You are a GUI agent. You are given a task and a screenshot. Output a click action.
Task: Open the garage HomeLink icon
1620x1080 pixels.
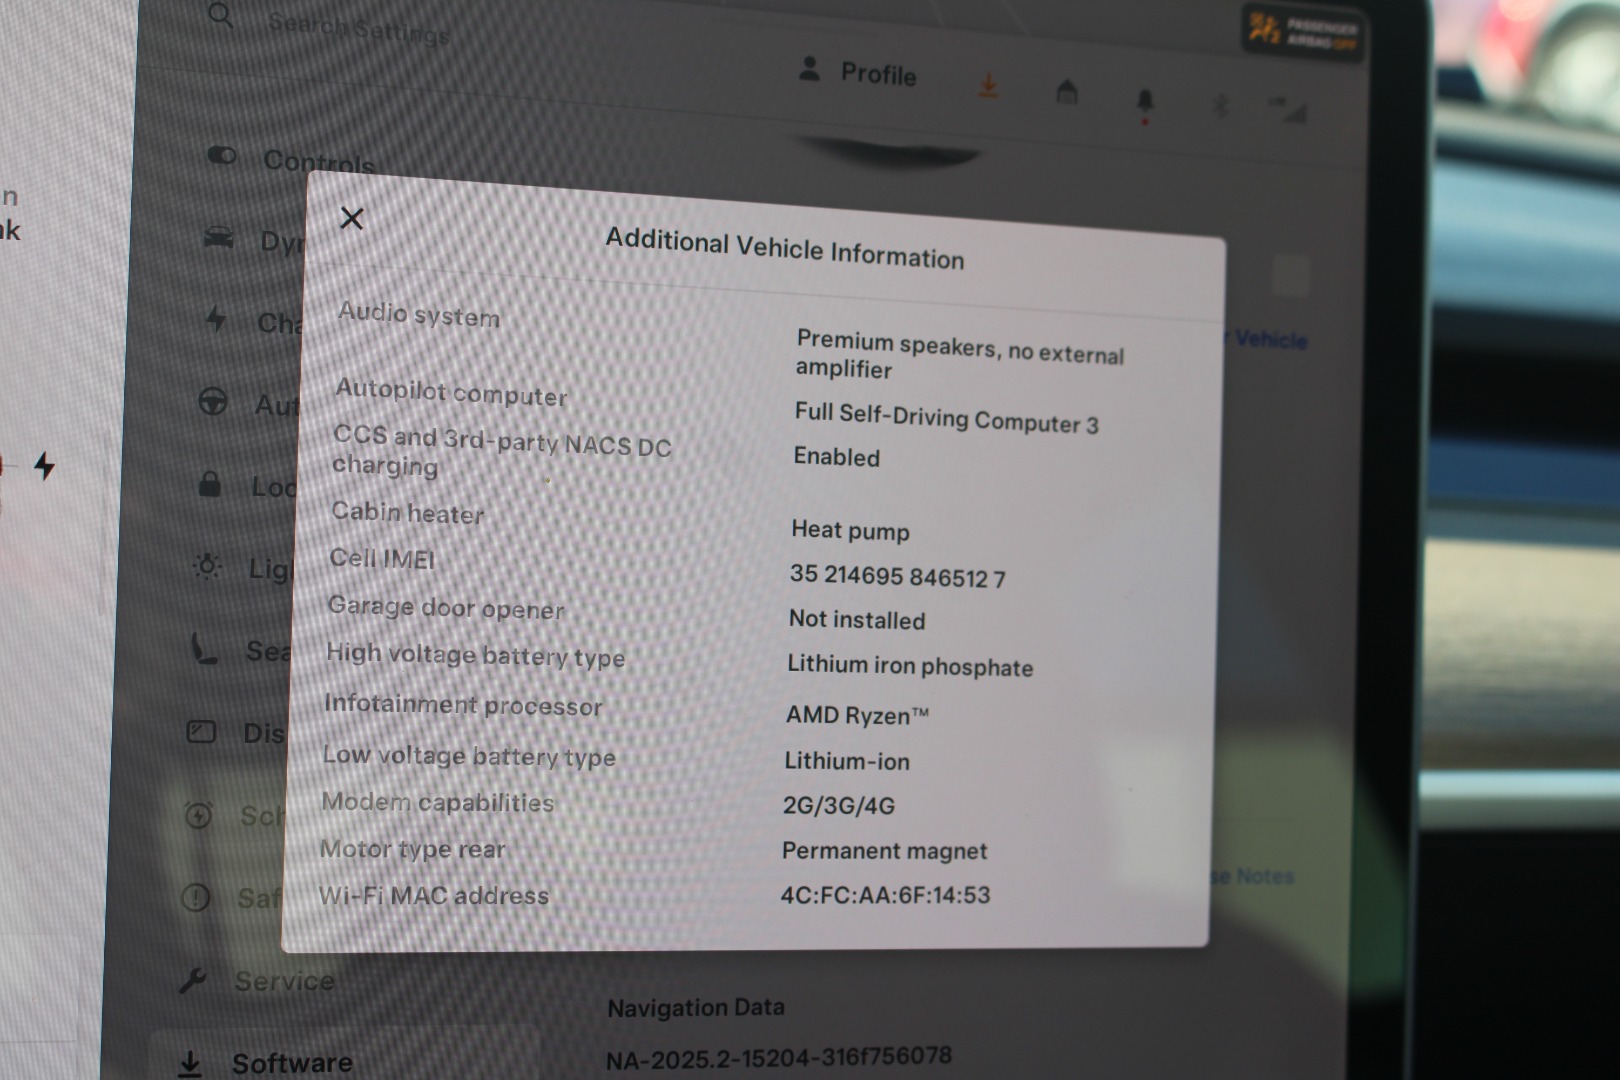[1067, 93]
